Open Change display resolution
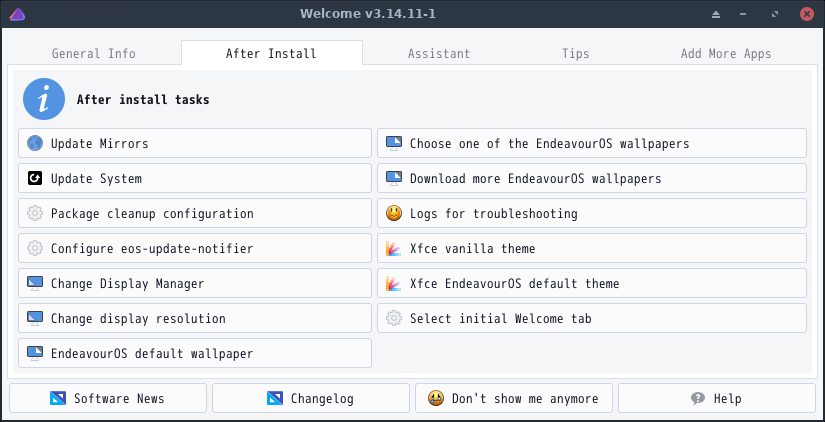Viewport: 825px width, 422px height. click(x=195, y=318)
